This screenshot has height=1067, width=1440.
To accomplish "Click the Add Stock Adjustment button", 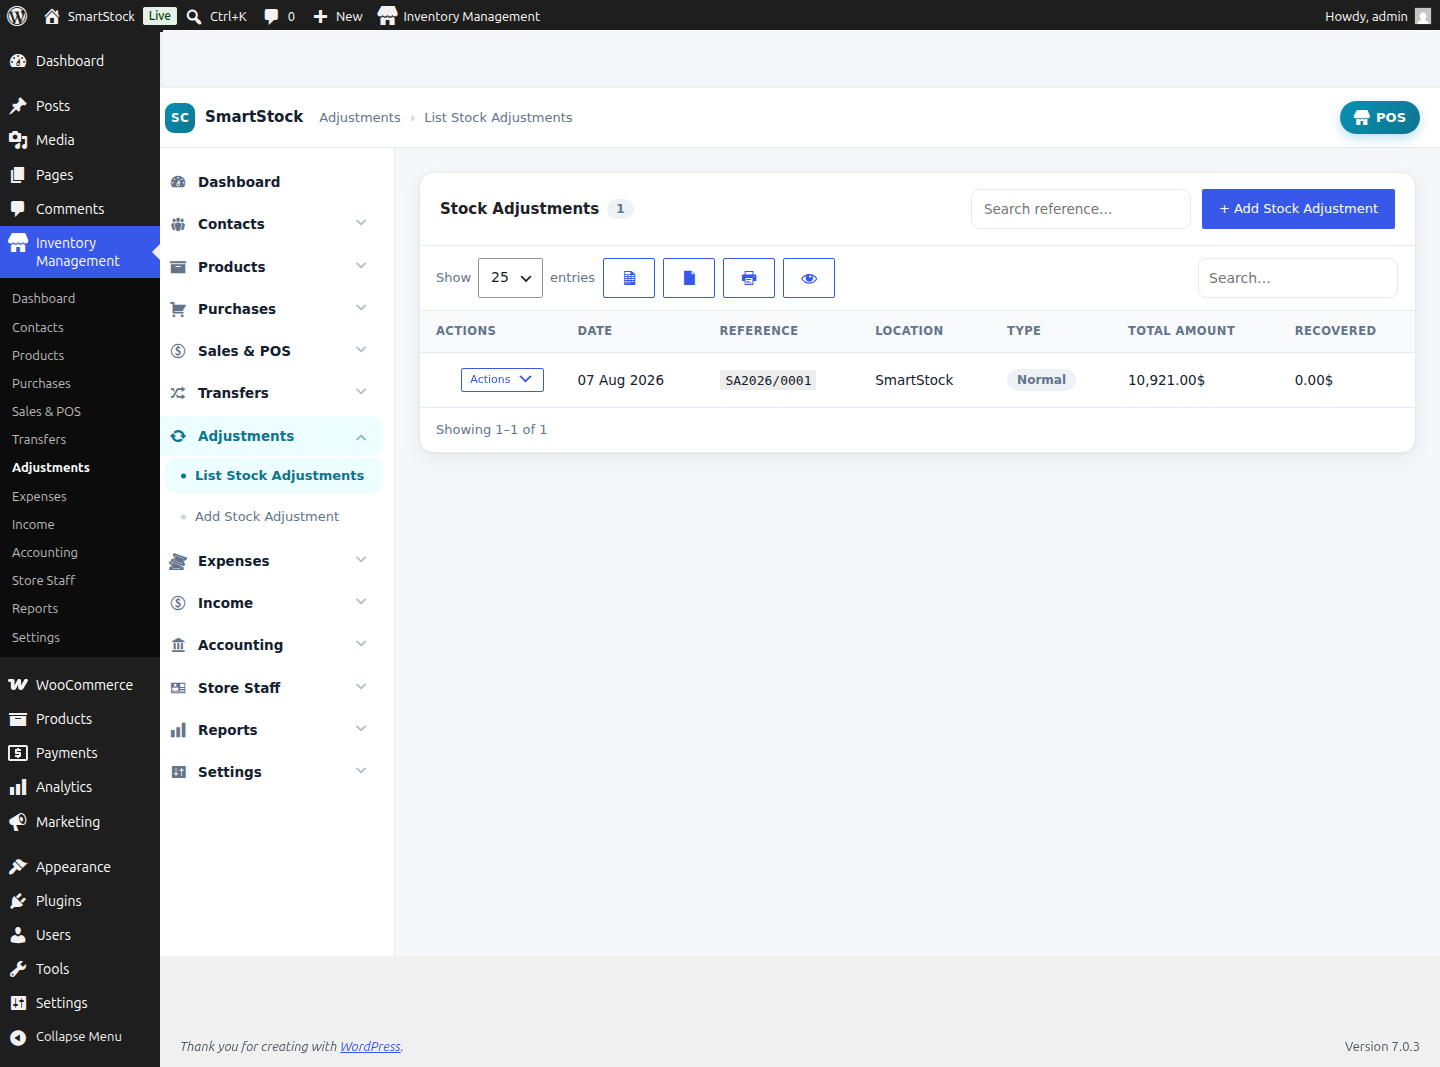I will 1298,209.
